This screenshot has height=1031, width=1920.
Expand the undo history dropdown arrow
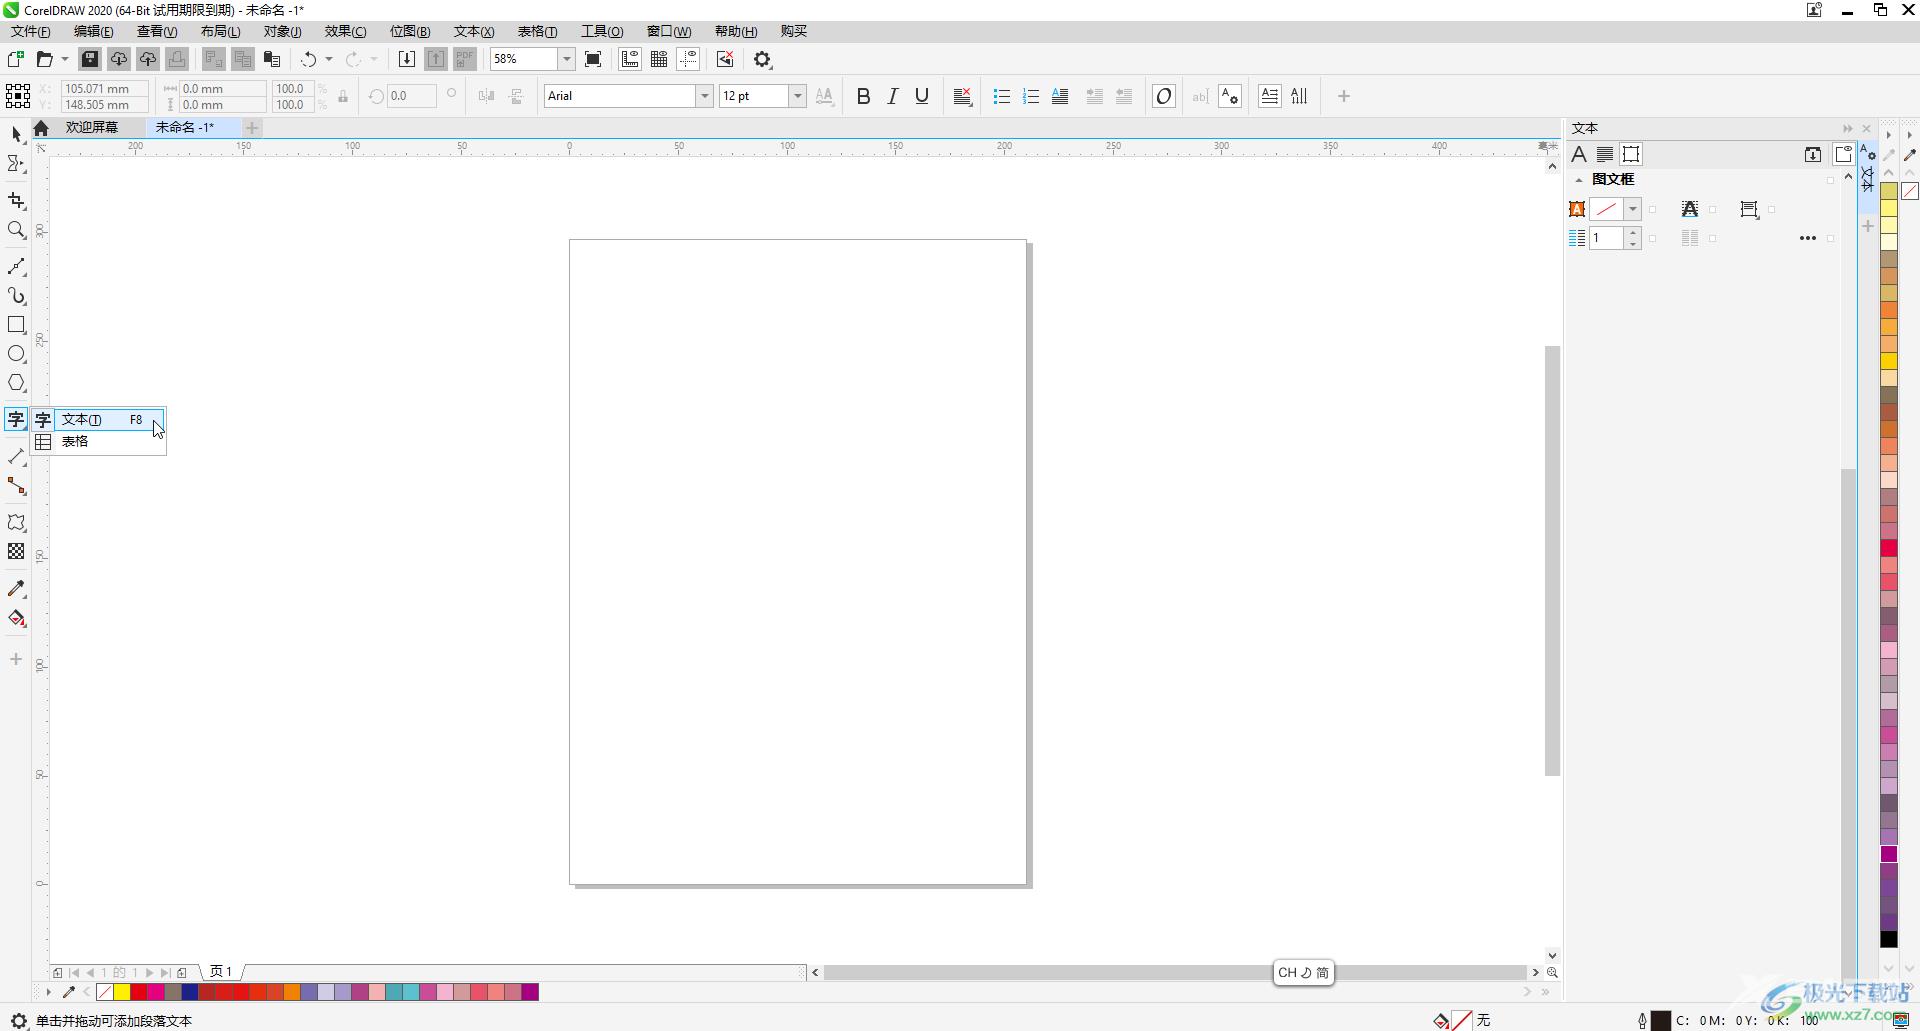[328, 59]
